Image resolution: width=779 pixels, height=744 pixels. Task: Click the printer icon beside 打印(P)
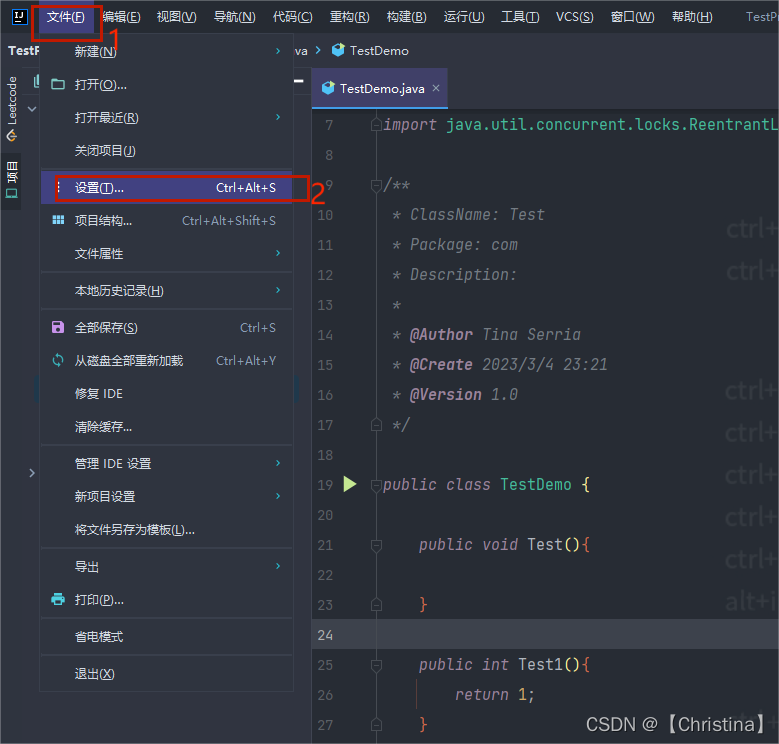click(58, 599)
